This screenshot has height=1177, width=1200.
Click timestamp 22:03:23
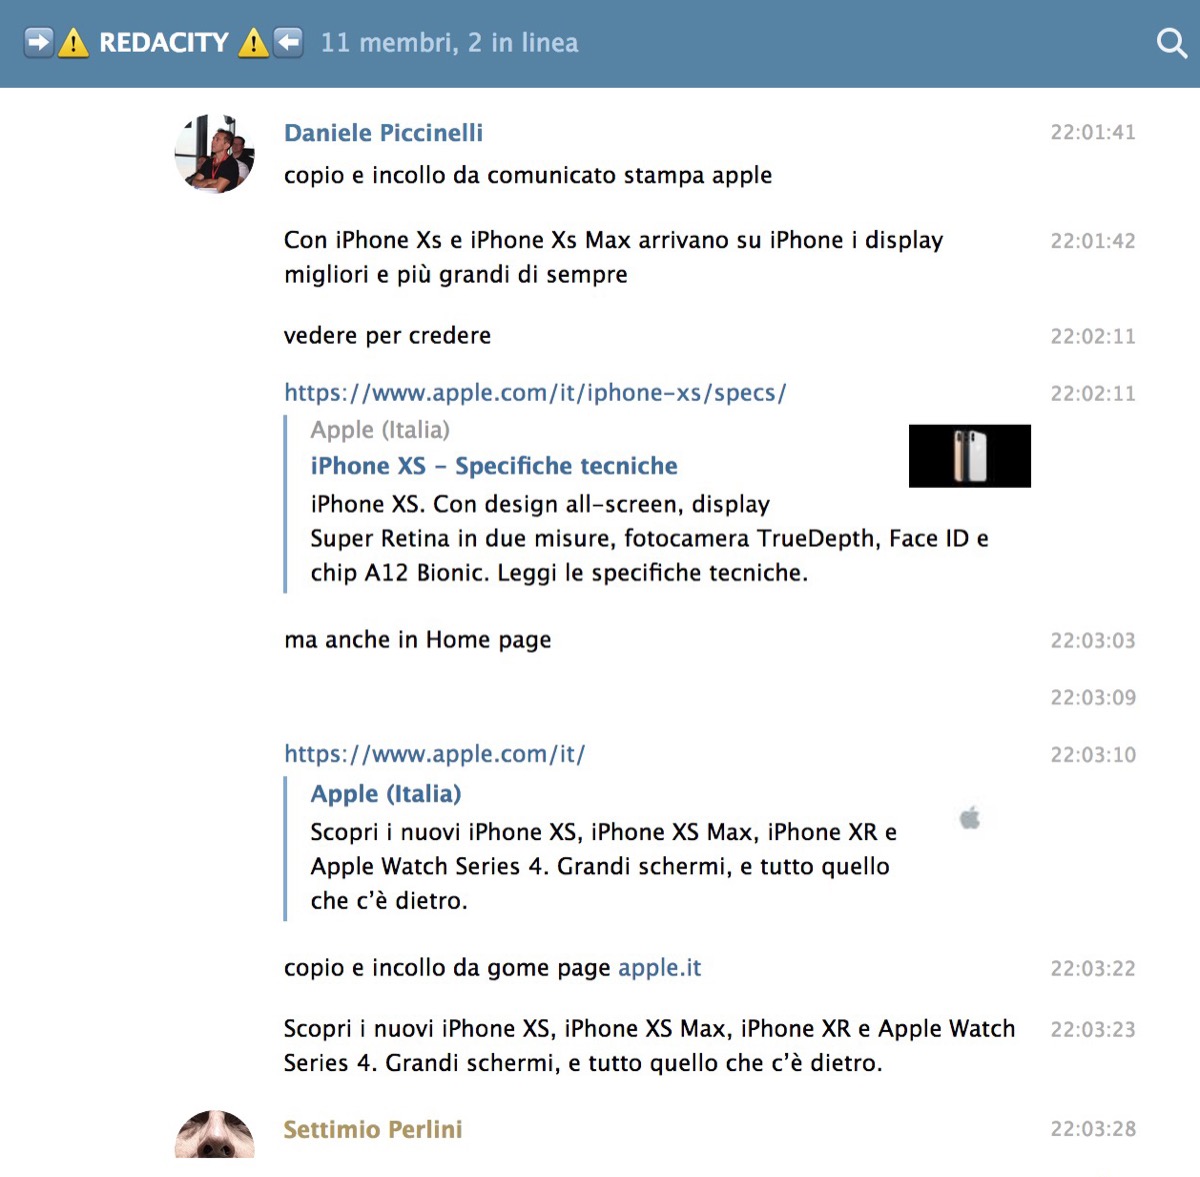pos(1092,1029)
